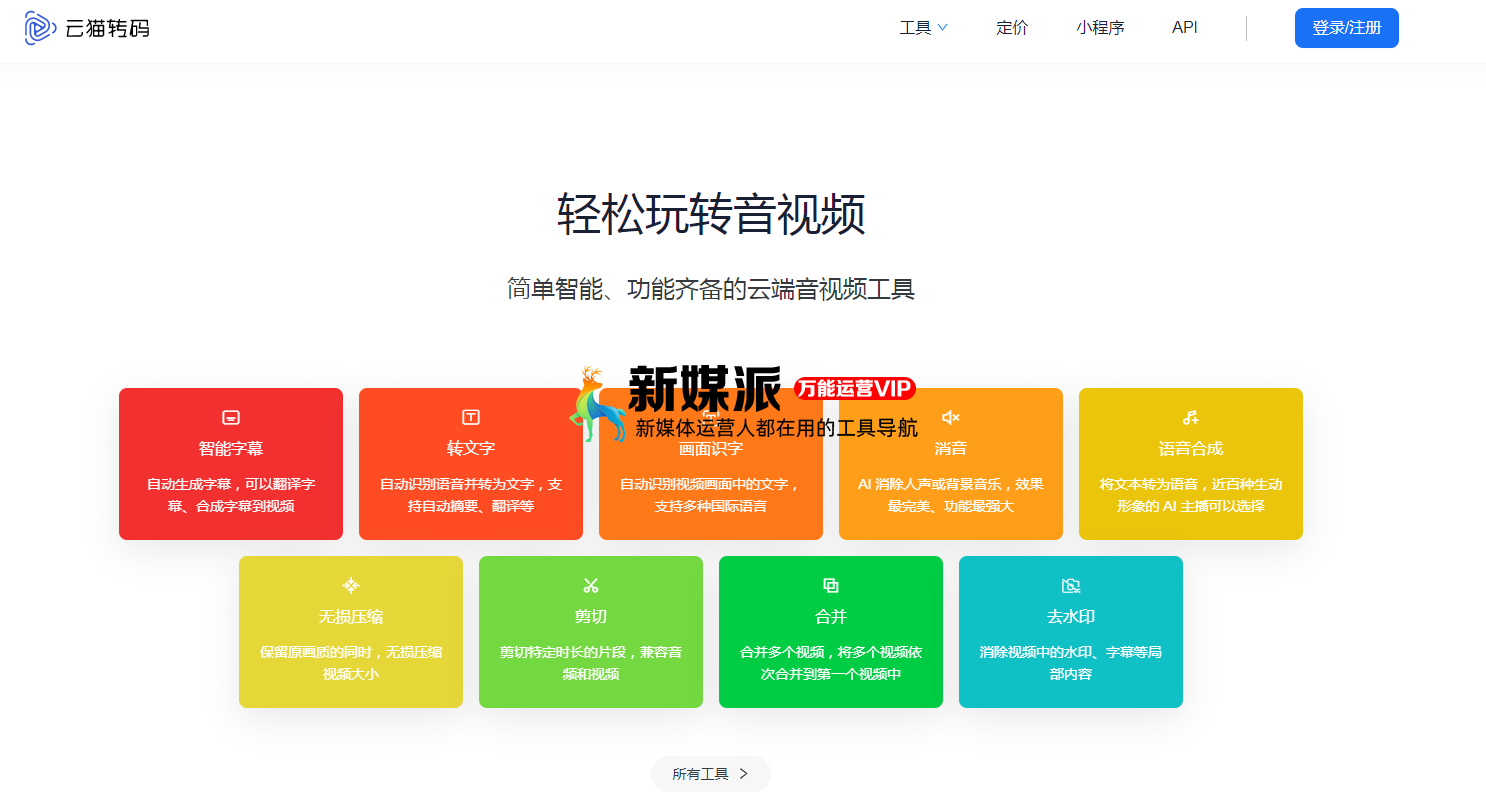
Task: Open the 去水印 tool title
Action: (x=1071, y=616)
